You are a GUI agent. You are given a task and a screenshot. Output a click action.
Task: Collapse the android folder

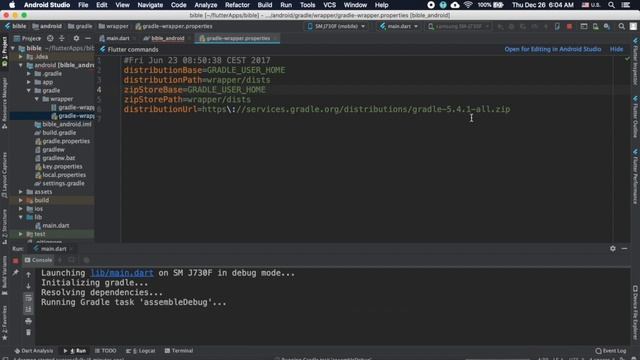[21, 65]
